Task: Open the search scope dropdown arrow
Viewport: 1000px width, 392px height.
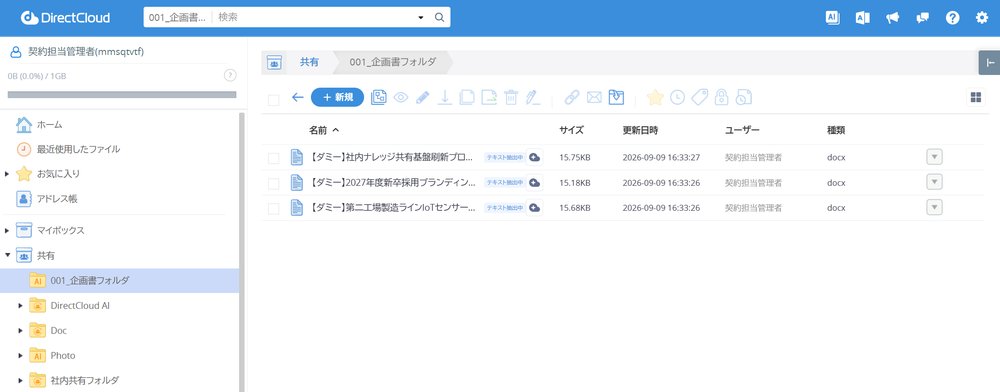Action: [x=421, y=18]
